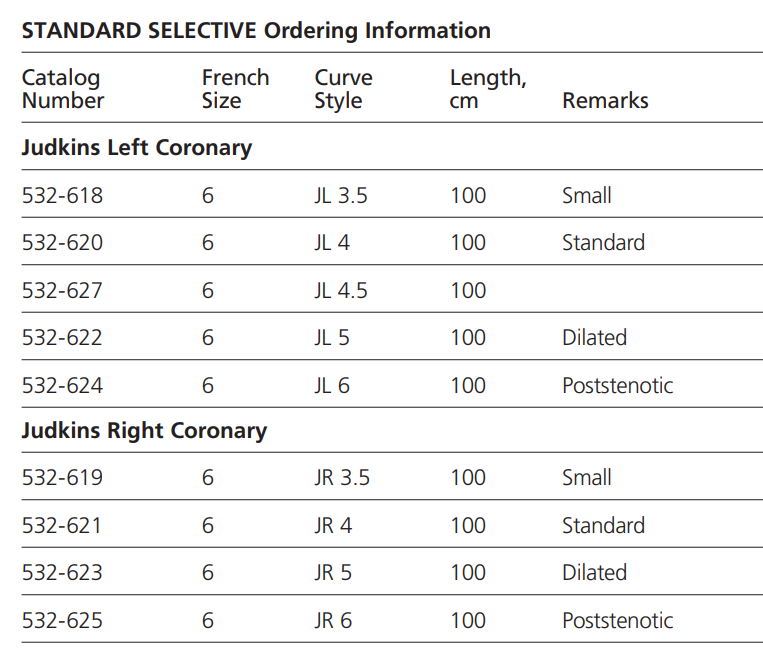Click catalog number 532-620
The image size is (763, 648).
click(x=62, y=243)
